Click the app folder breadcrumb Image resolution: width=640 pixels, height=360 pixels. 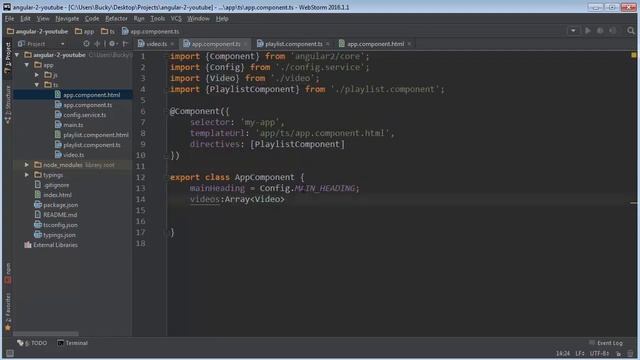84,31
